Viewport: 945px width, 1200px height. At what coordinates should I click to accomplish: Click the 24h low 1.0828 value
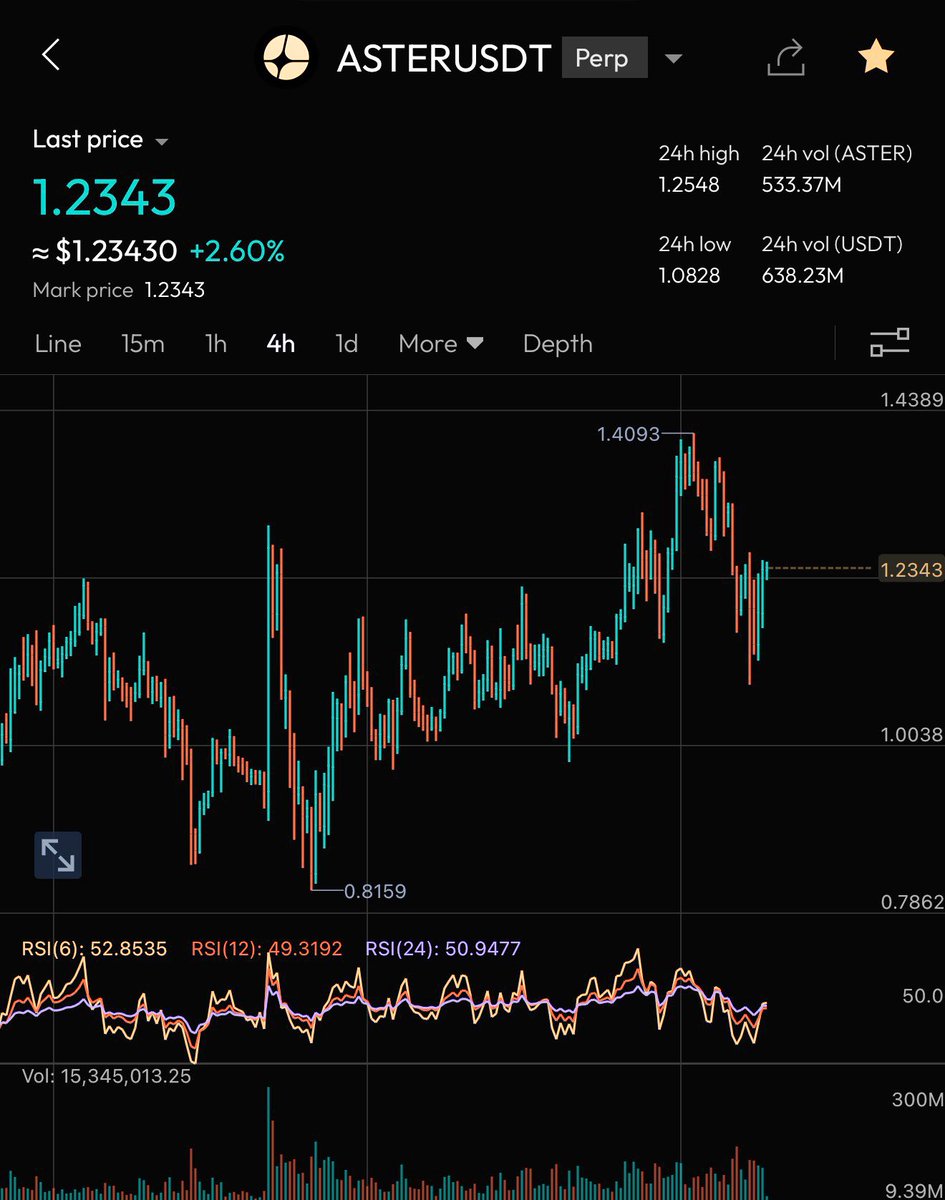(689, 275)
